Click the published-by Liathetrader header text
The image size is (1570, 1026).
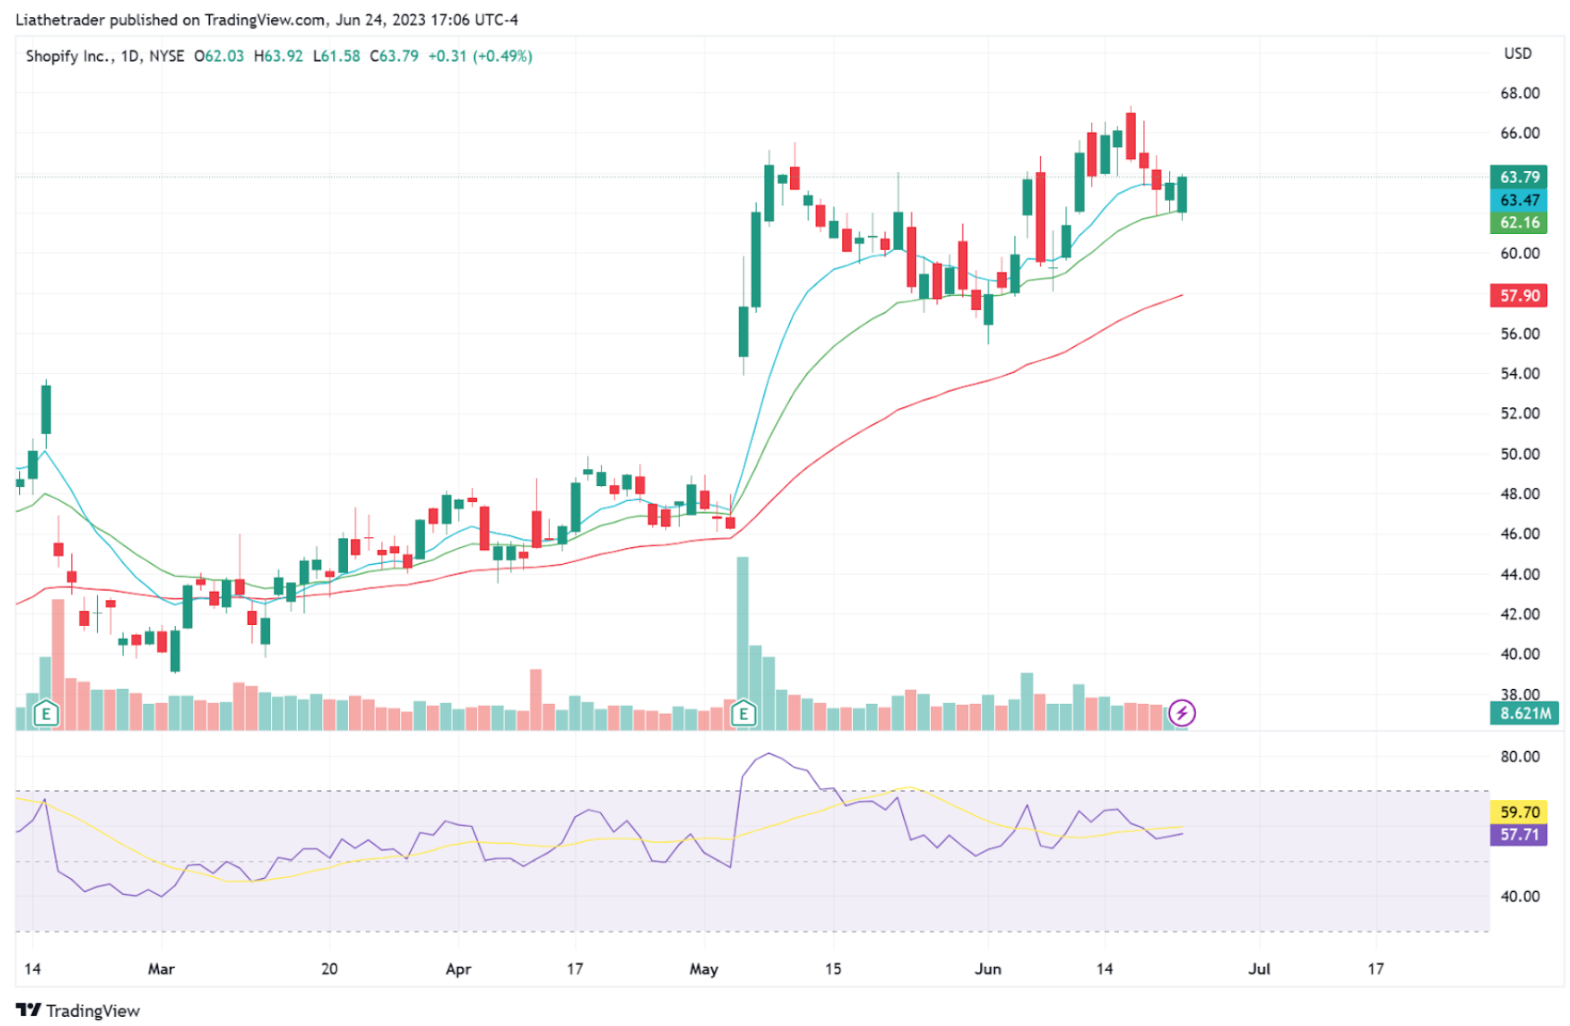[266, 19]
